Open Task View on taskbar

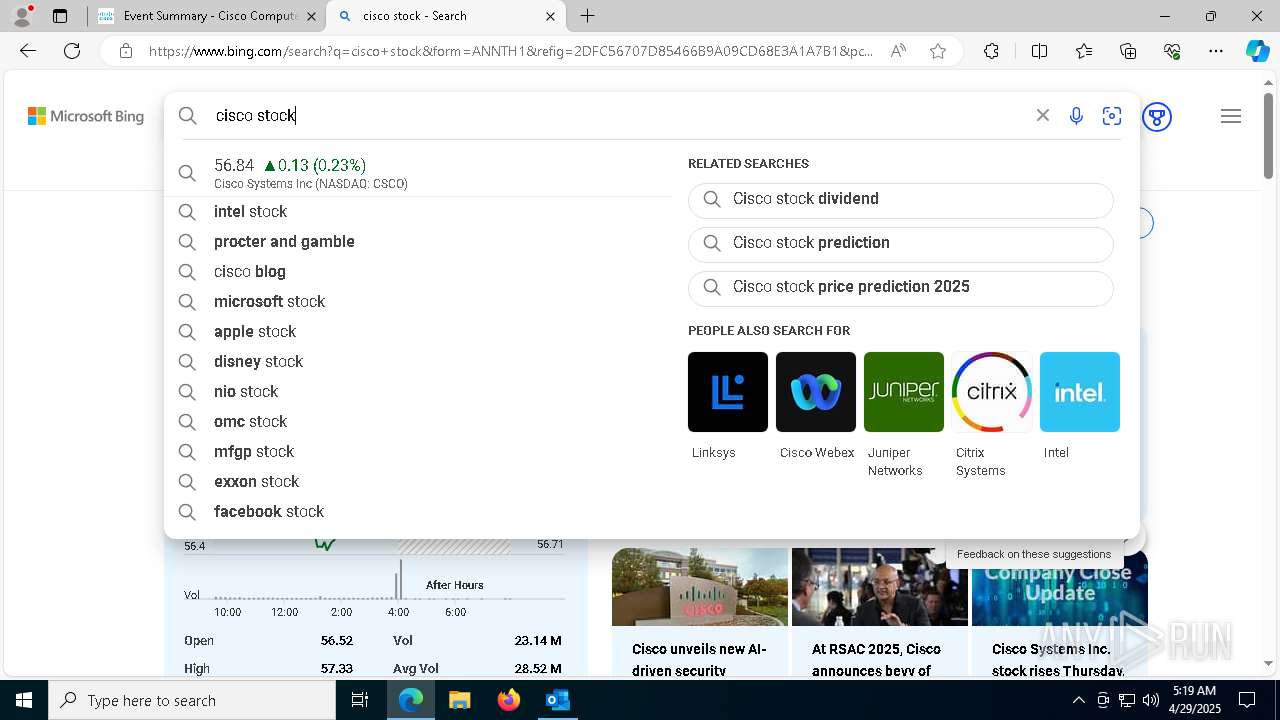[360, 700]
